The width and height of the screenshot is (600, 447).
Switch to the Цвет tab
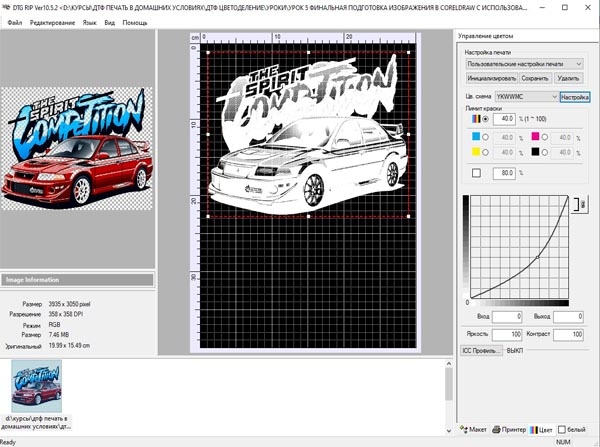point(541,430)
